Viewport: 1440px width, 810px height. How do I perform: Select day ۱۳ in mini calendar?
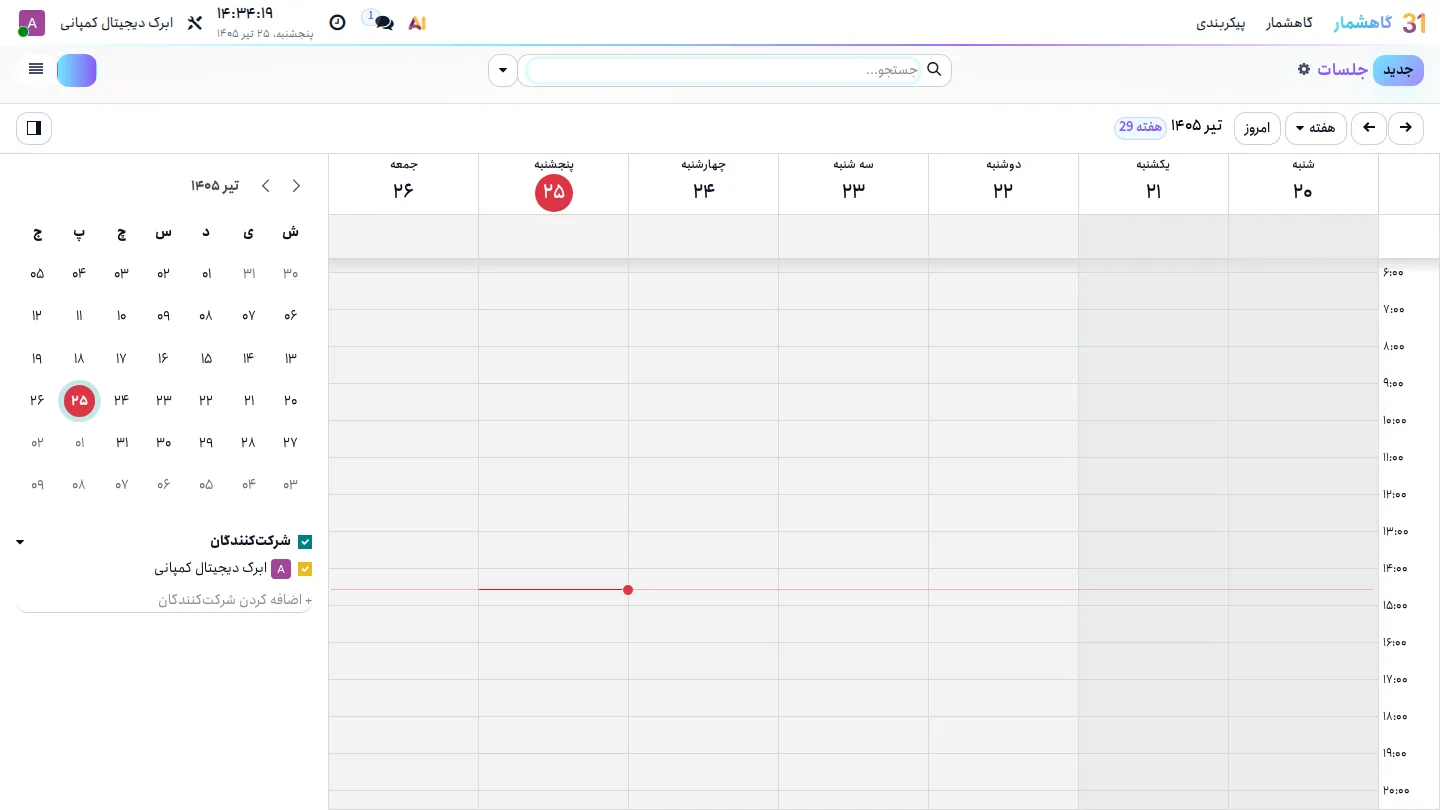point(290,358)
